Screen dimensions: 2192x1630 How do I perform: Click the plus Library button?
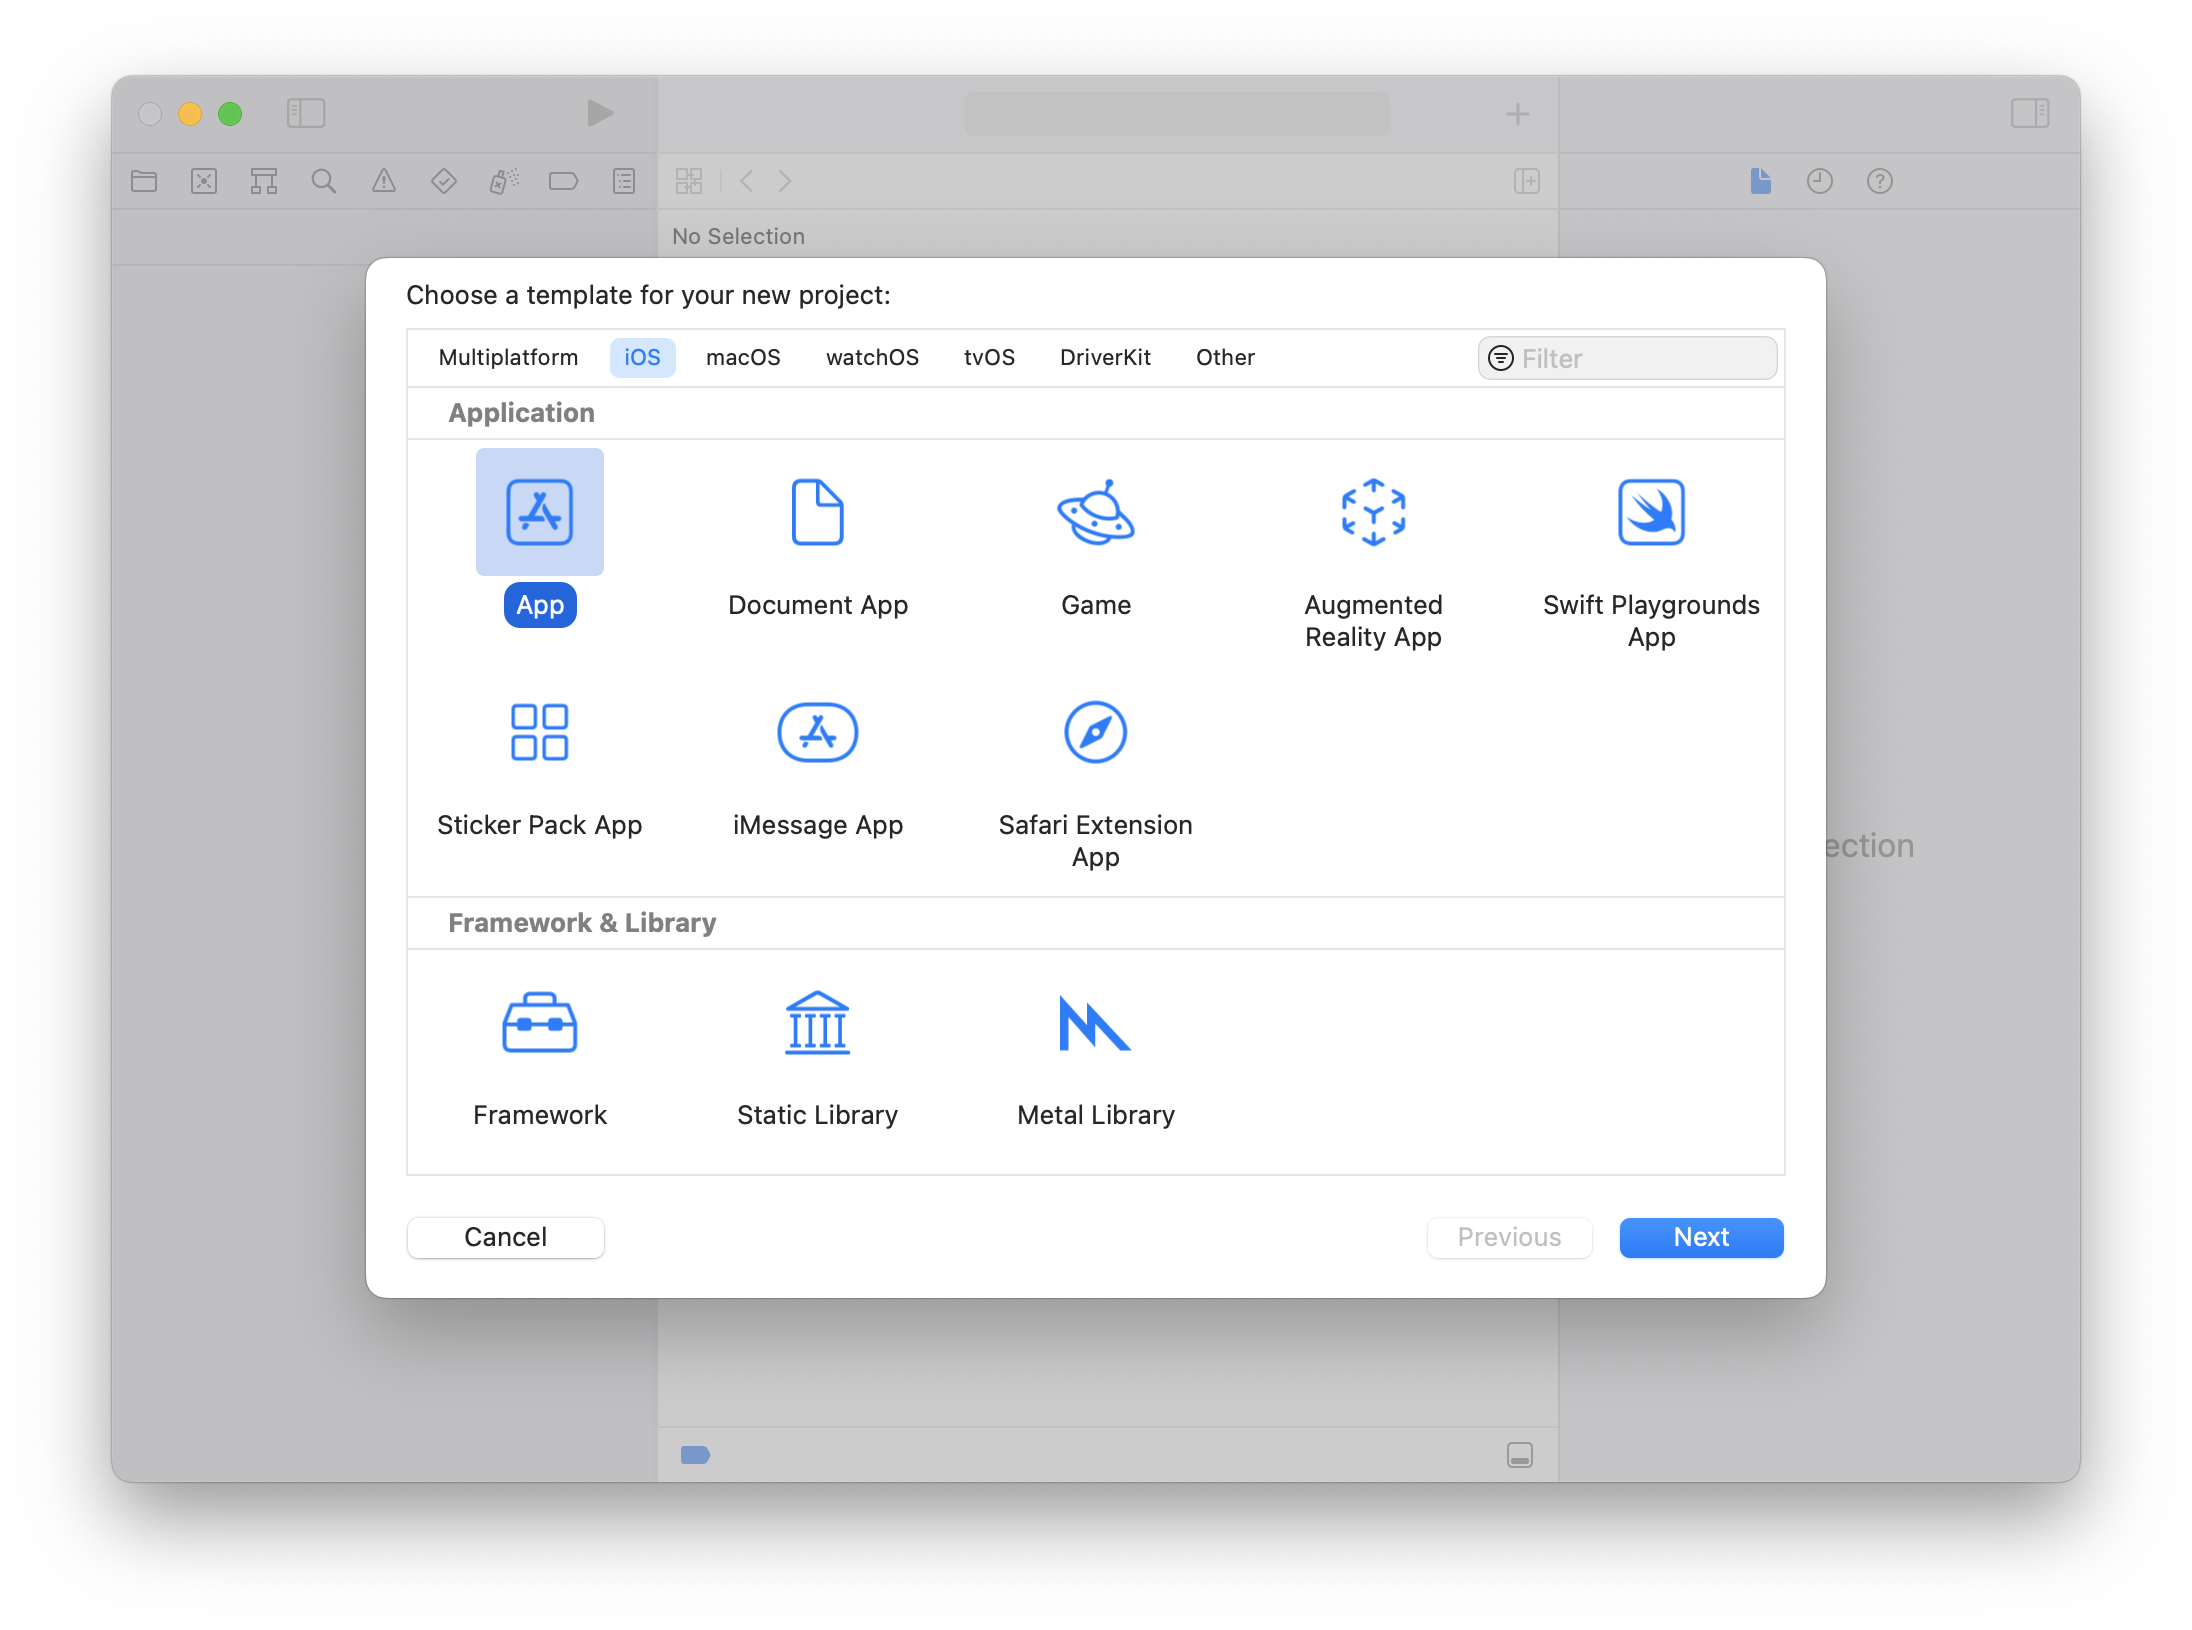1518,114
